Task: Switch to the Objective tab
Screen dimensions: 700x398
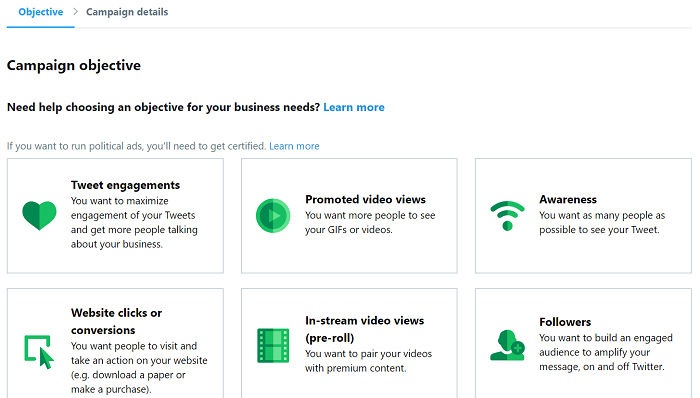Action: 41,12
